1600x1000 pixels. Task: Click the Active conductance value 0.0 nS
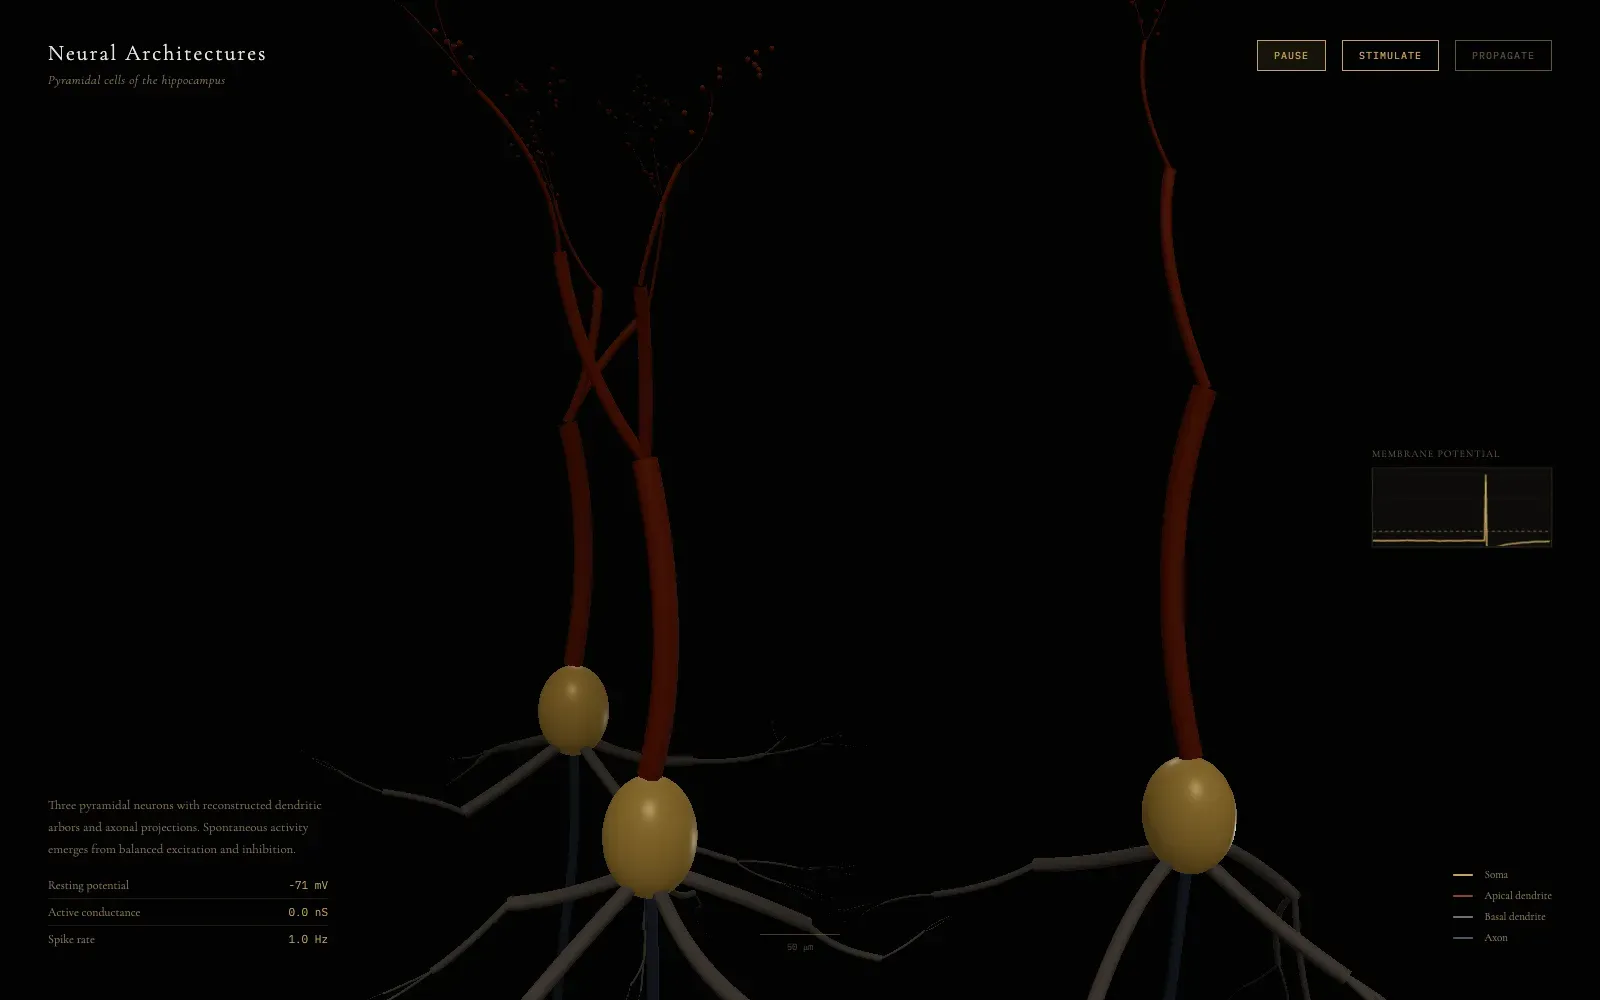click(x=308, y=913)
